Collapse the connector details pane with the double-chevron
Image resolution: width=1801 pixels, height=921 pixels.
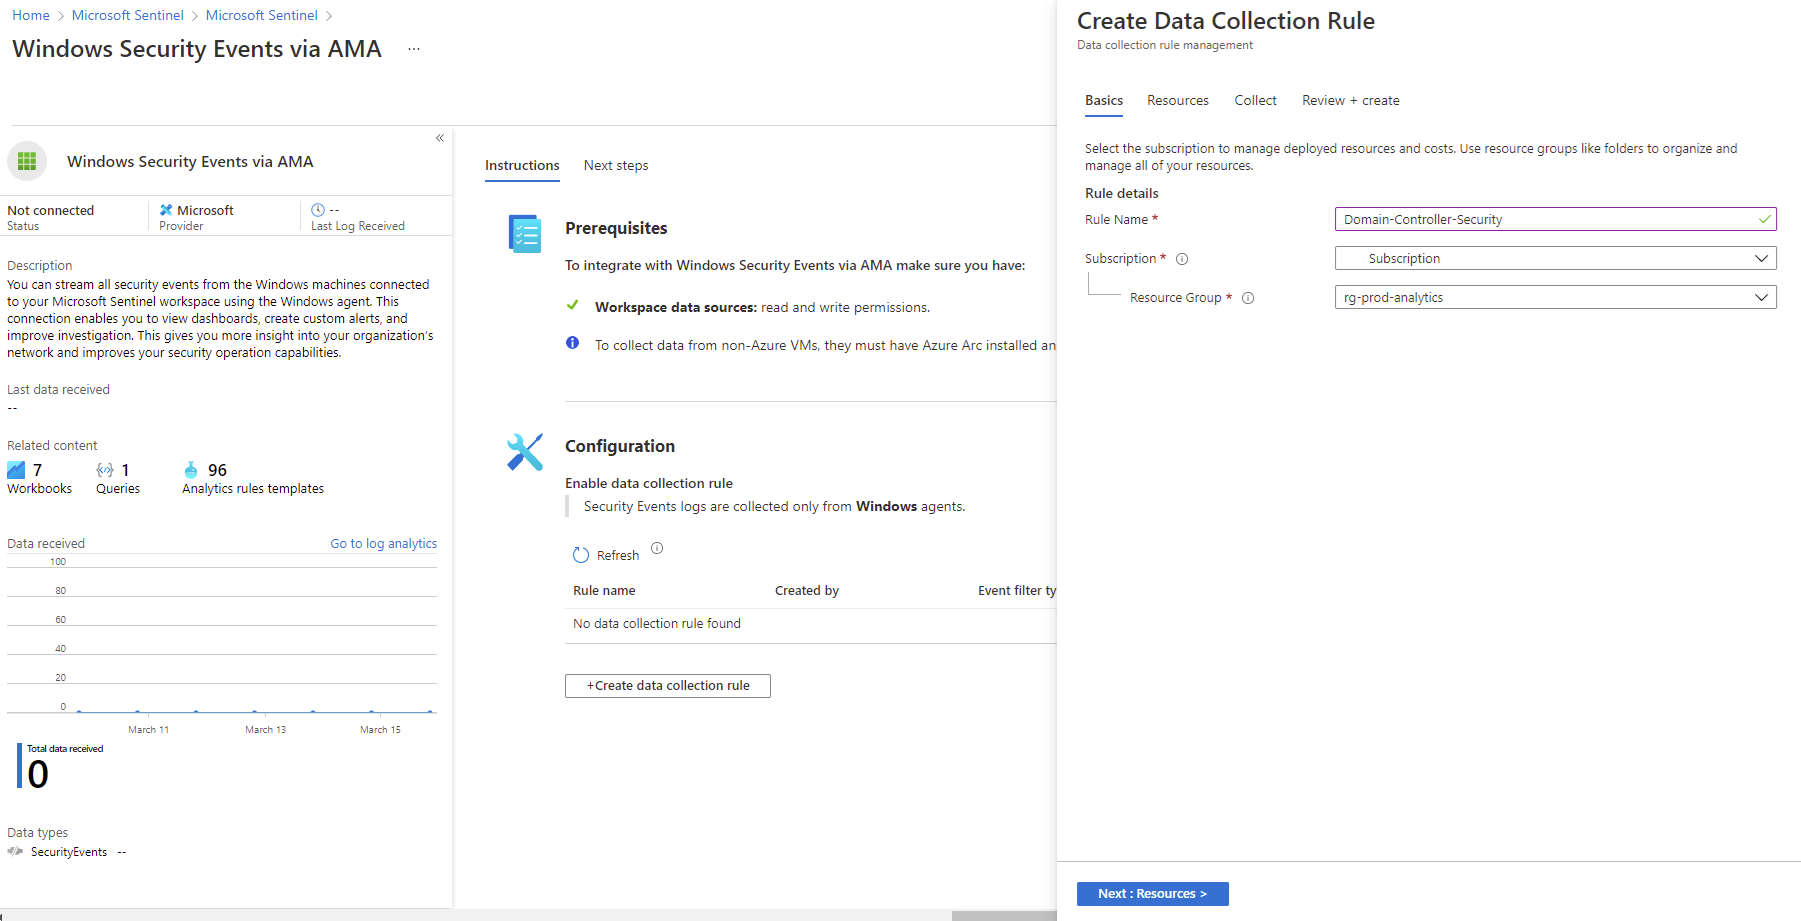(440, 138)
